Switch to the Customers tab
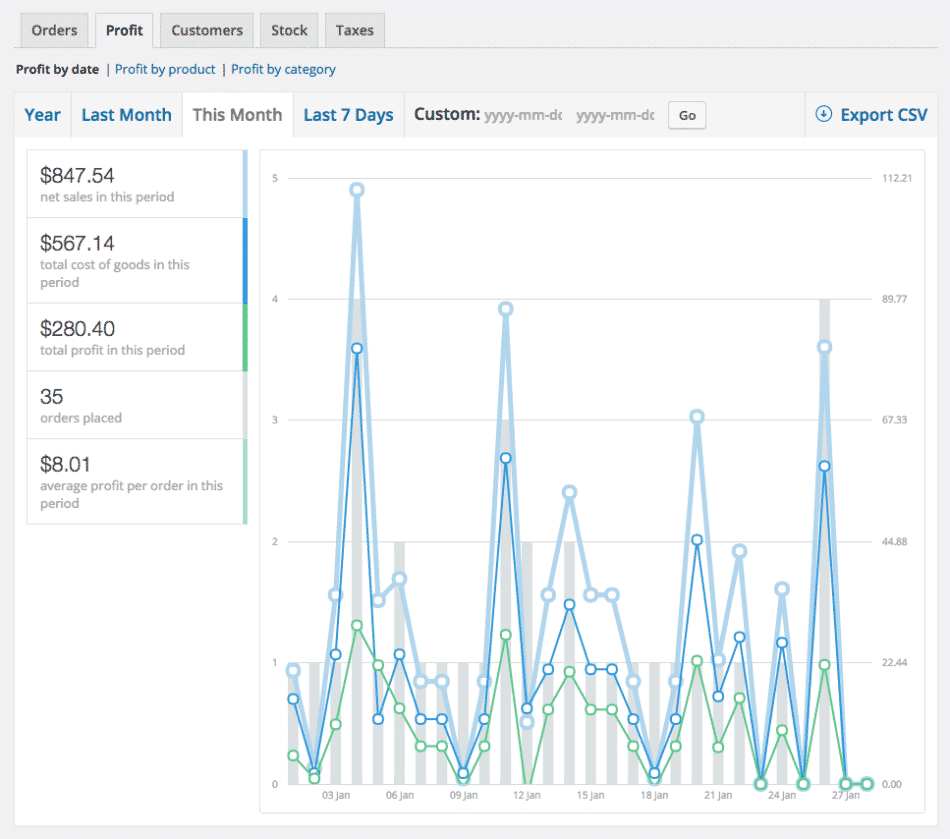This screenshot has height=839, width=950. (207, 30)
